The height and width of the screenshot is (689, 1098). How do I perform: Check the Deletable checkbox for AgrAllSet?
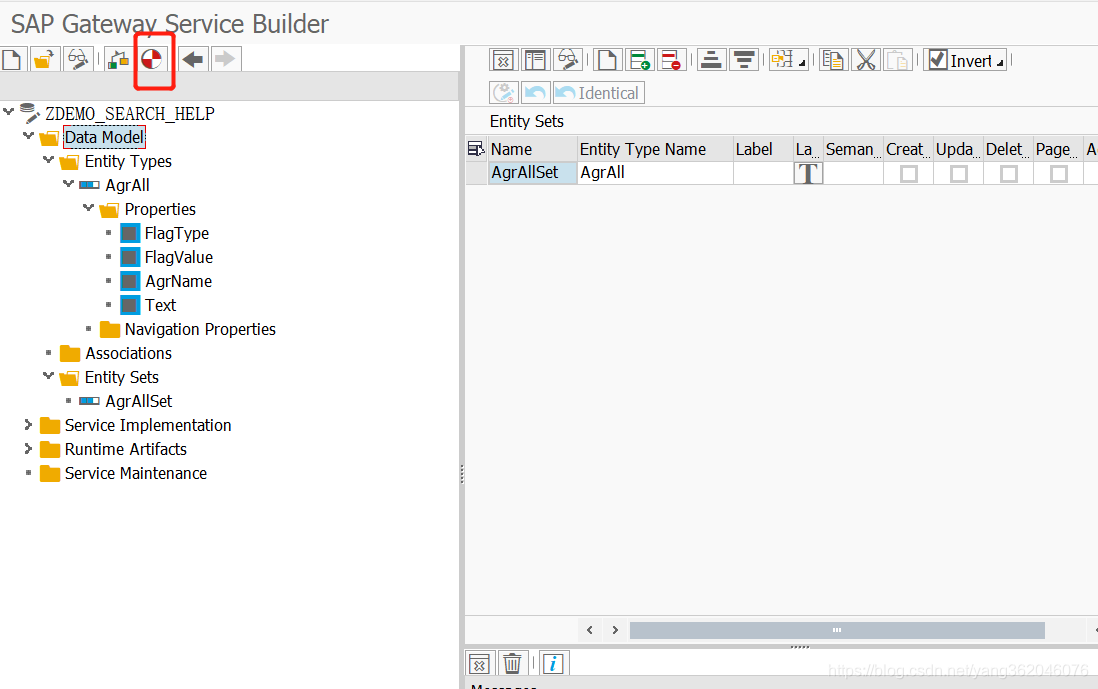(x=1008, y=174)
